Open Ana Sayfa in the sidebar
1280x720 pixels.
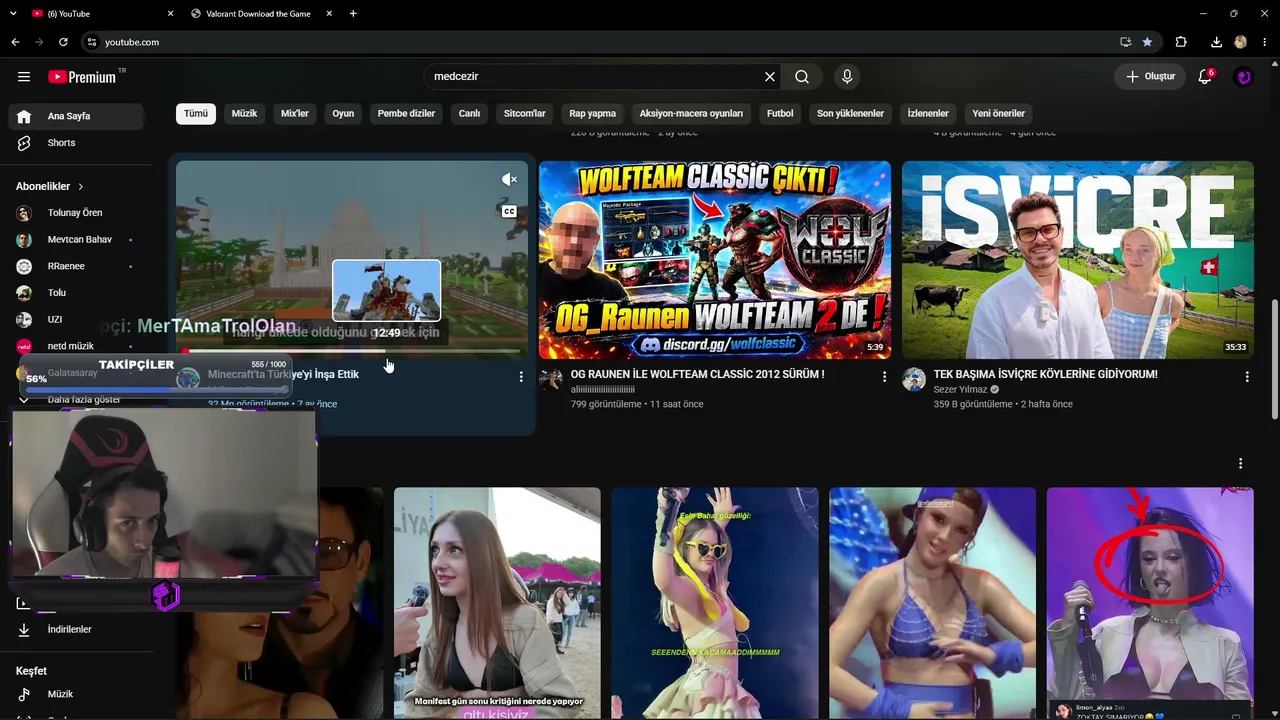pyautogui.click(x=75, y=116)
